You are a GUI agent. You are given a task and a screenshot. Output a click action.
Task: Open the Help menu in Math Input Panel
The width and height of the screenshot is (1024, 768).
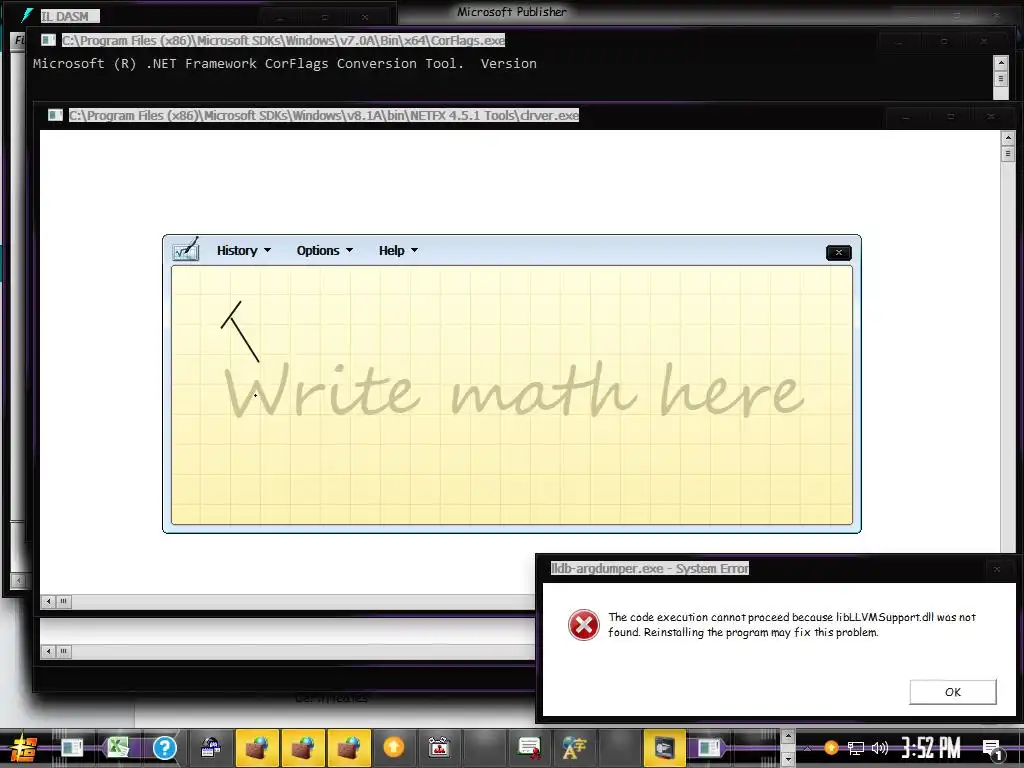click(x=398, y=251)
